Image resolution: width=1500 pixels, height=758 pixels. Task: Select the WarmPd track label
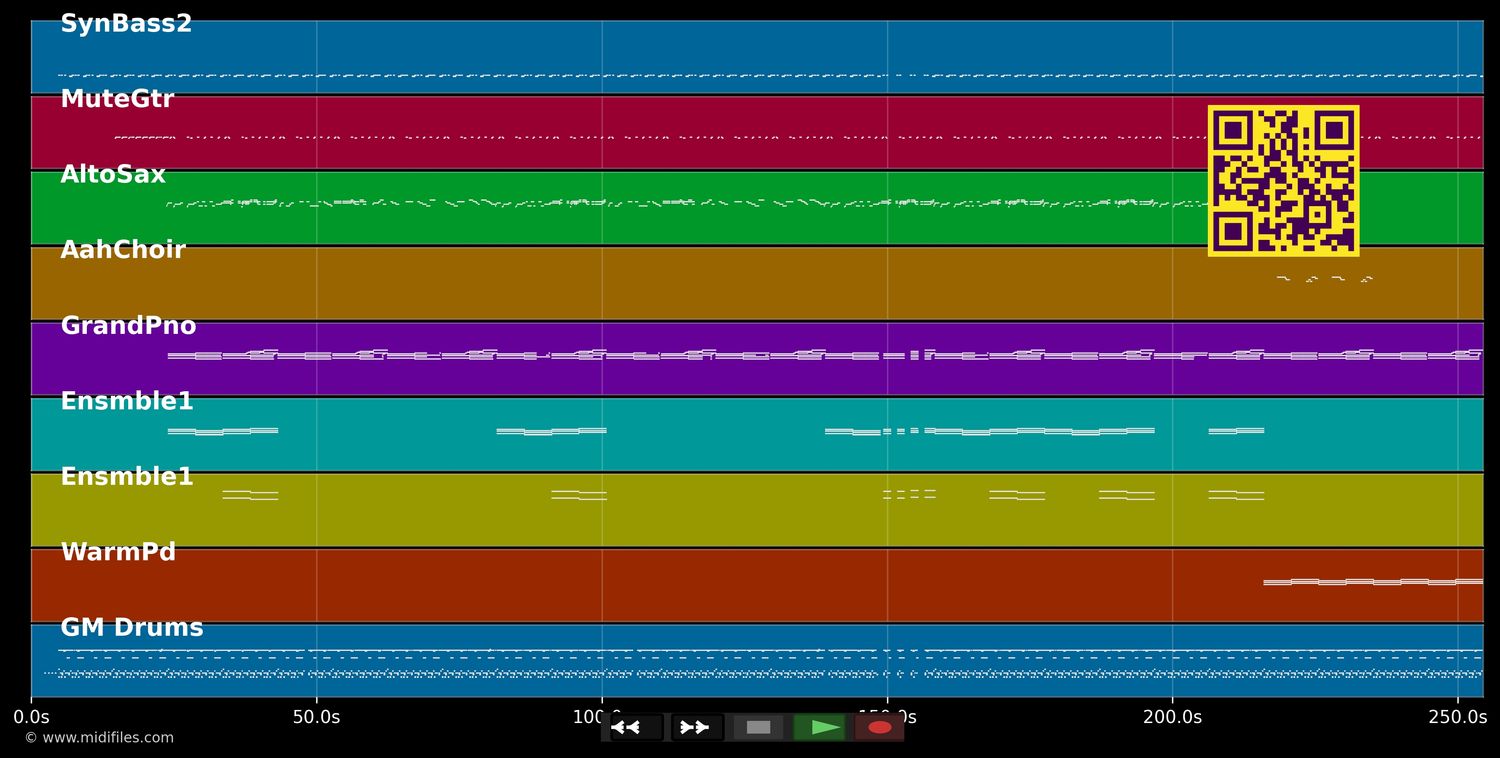[x=118, y=552]
